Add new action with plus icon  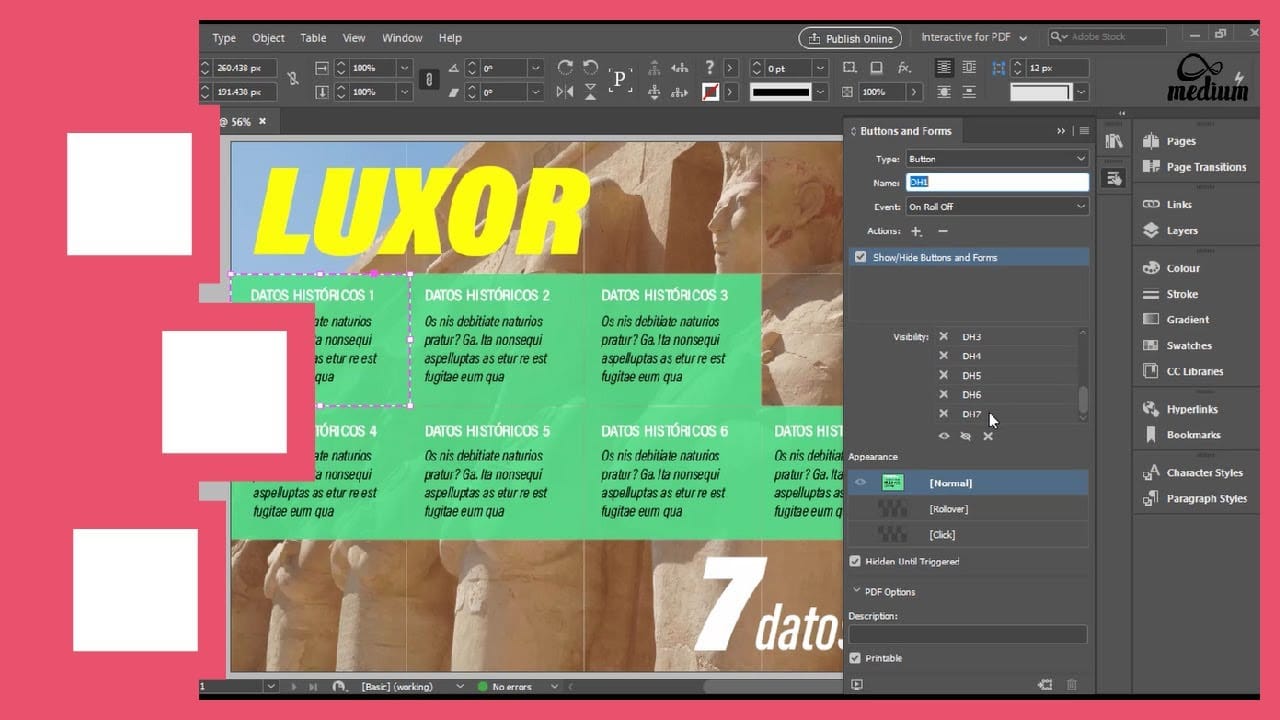coord(916,232)
